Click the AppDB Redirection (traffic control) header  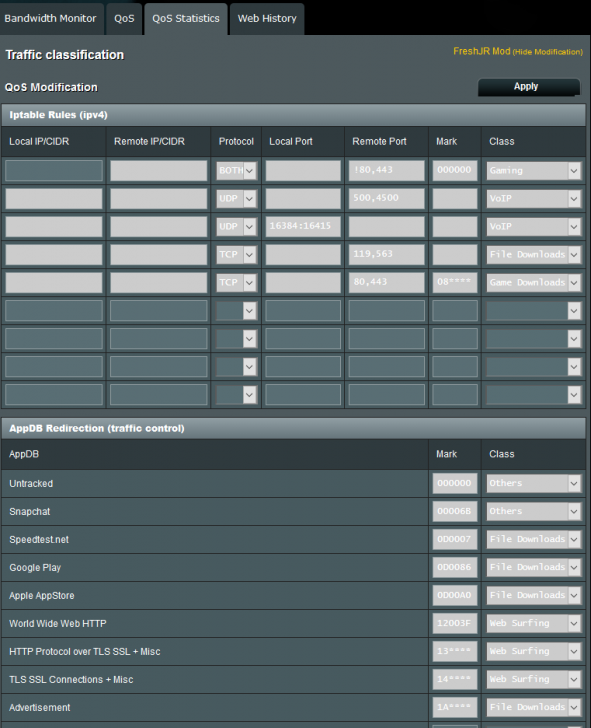tap(293, 428)
